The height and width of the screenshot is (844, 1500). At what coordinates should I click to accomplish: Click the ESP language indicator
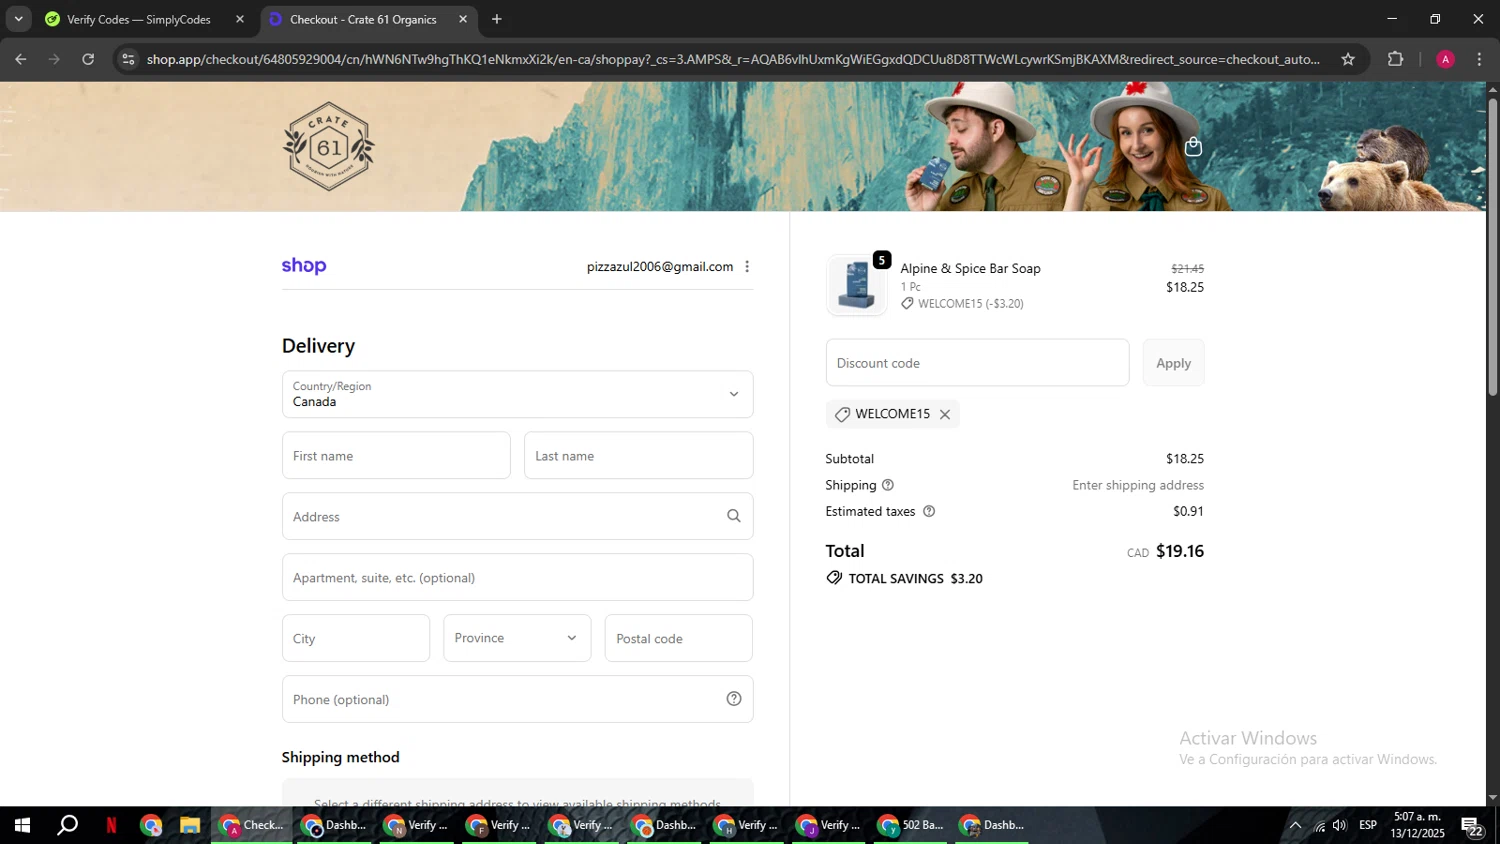coord(1368,825)
